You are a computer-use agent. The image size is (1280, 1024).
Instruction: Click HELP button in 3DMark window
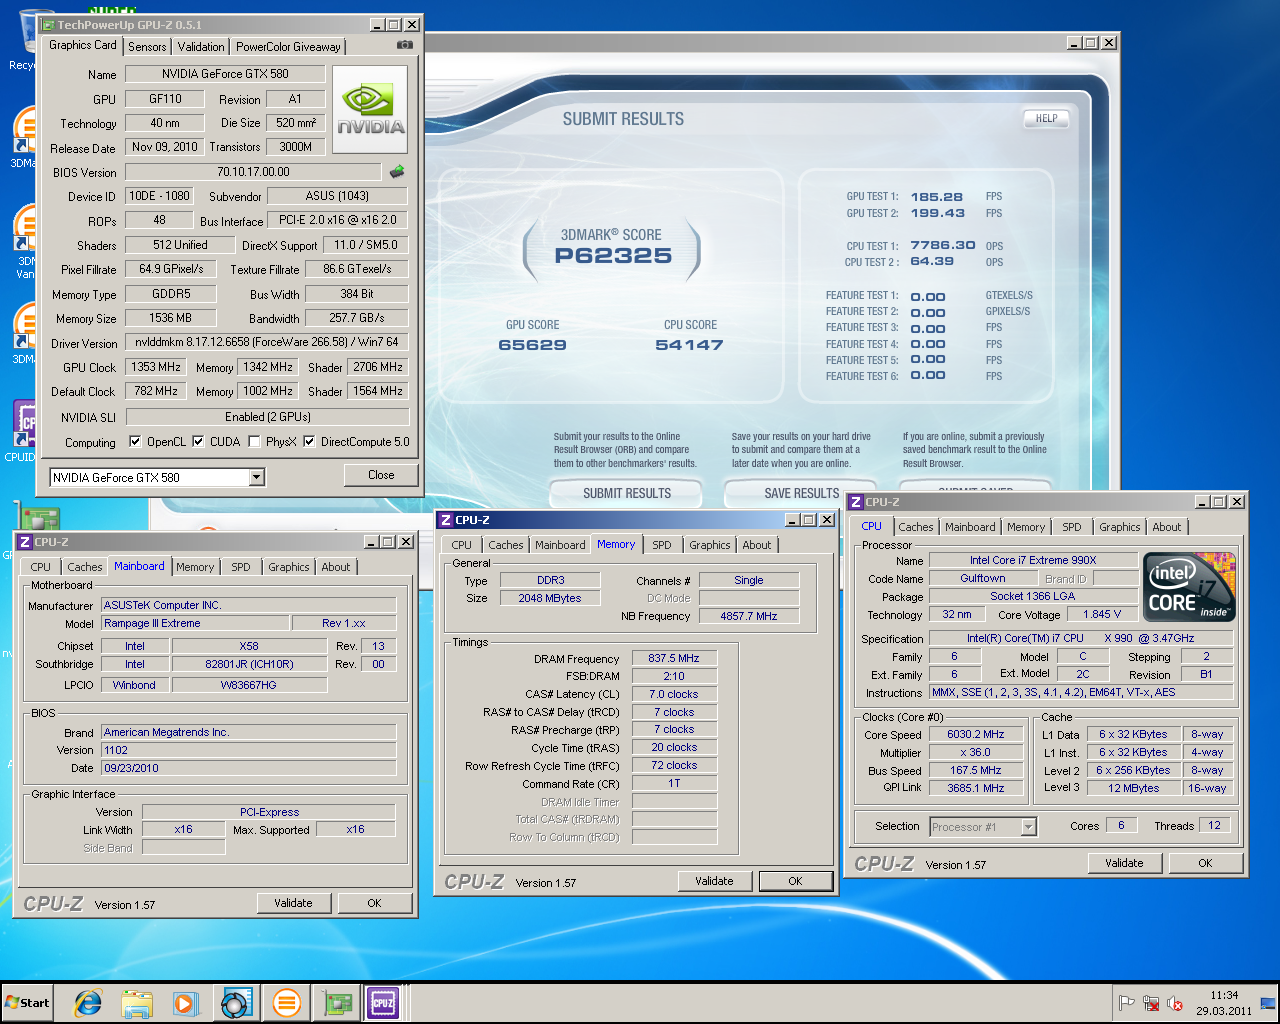pos(1046,118)
